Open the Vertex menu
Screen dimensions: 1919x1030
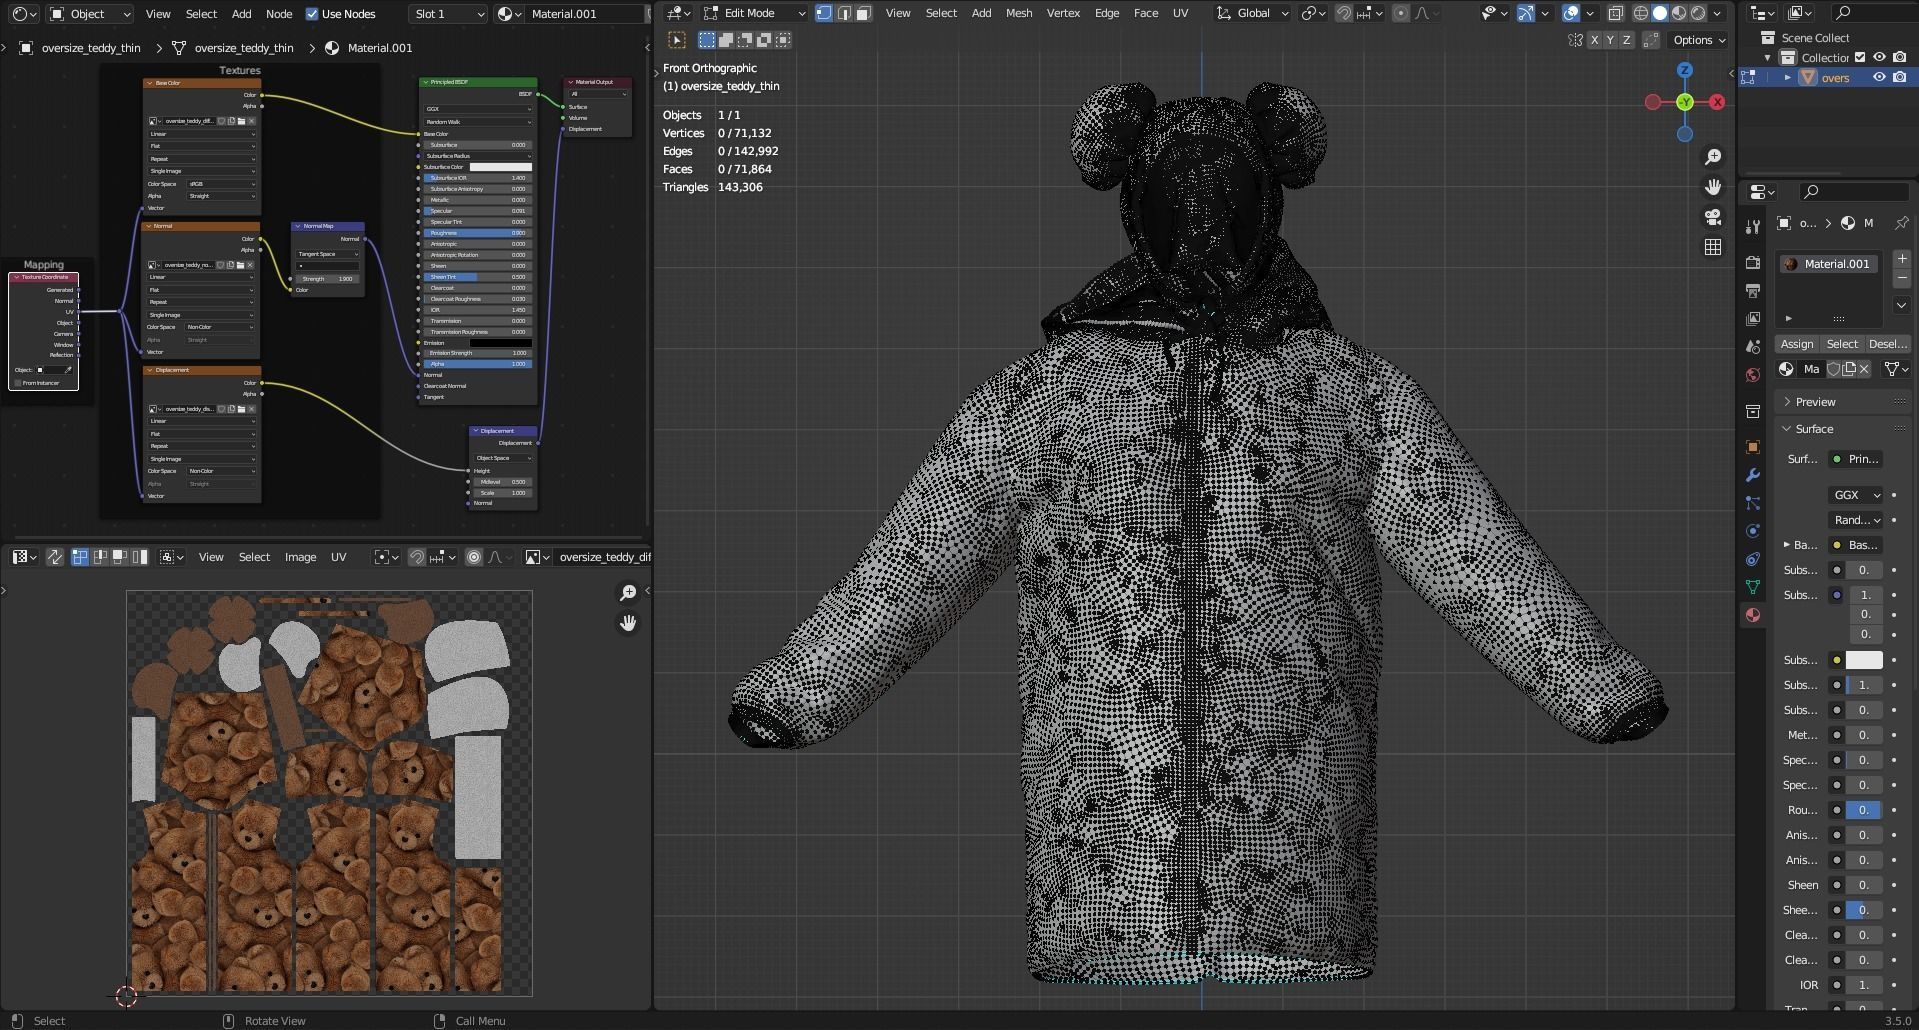[1063, 13]
